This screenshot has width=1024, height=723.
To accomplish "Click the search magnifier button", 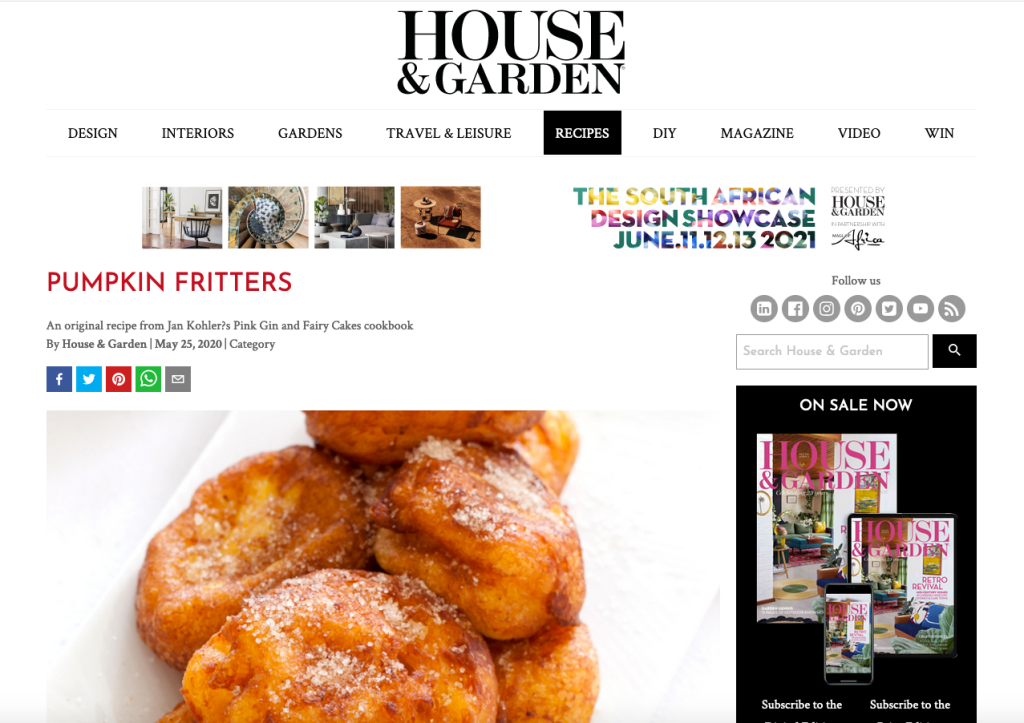I will 954,351.
